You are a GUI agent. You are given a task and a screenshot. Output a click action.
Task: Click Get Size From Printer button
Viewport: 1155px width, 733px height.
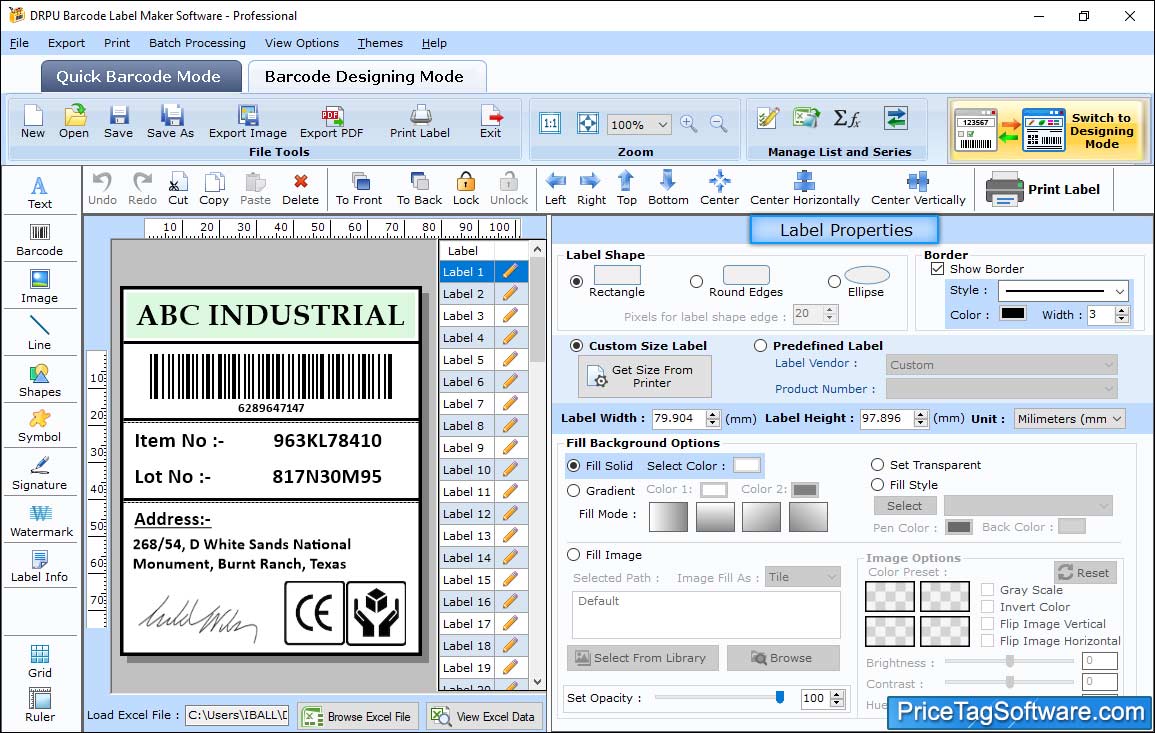(645, 376)
